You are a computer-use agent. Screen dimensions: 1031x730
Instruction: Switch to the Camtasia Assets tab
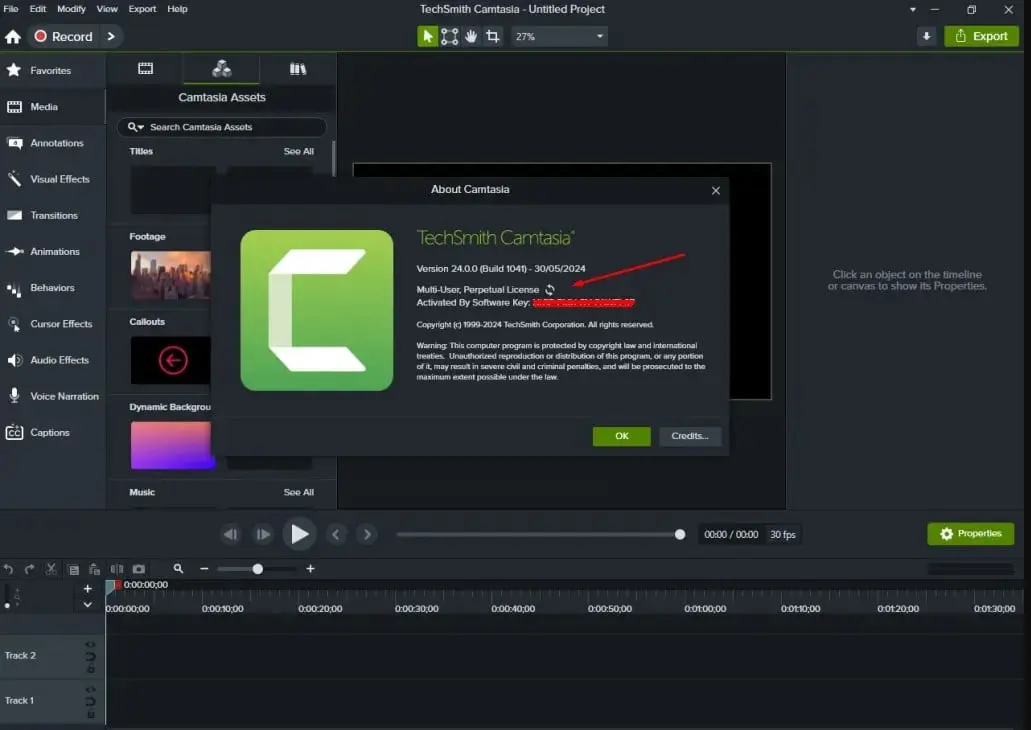click(222, 68)
